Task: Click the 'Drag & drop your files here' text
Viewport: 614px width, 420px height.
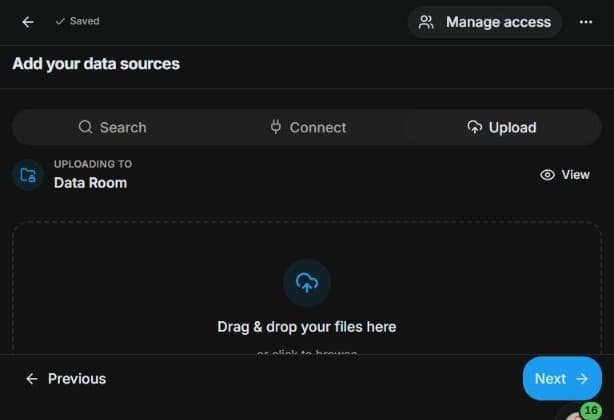Action: click(x=307, y=327)
